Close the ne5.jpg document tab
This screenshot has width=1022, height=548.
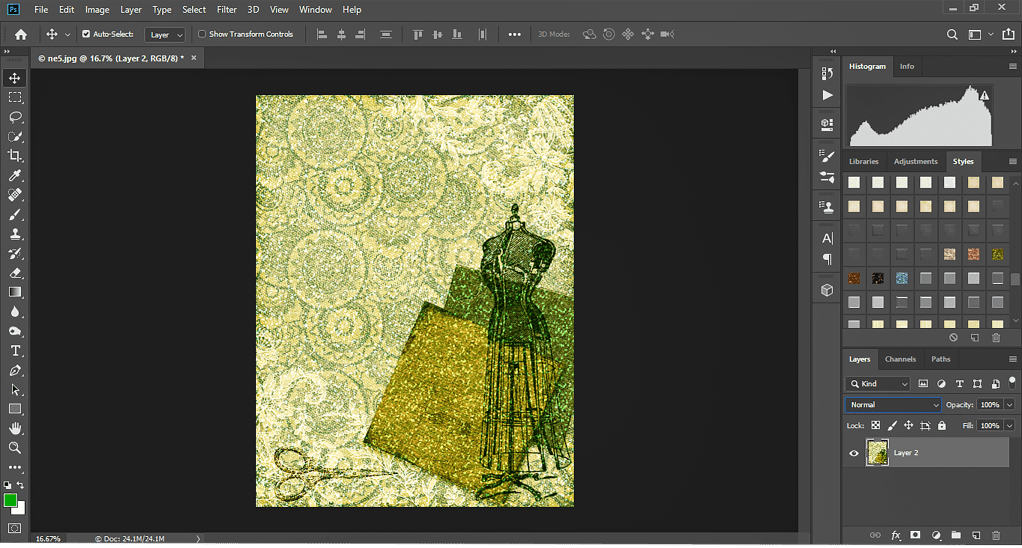pos(194,58)
